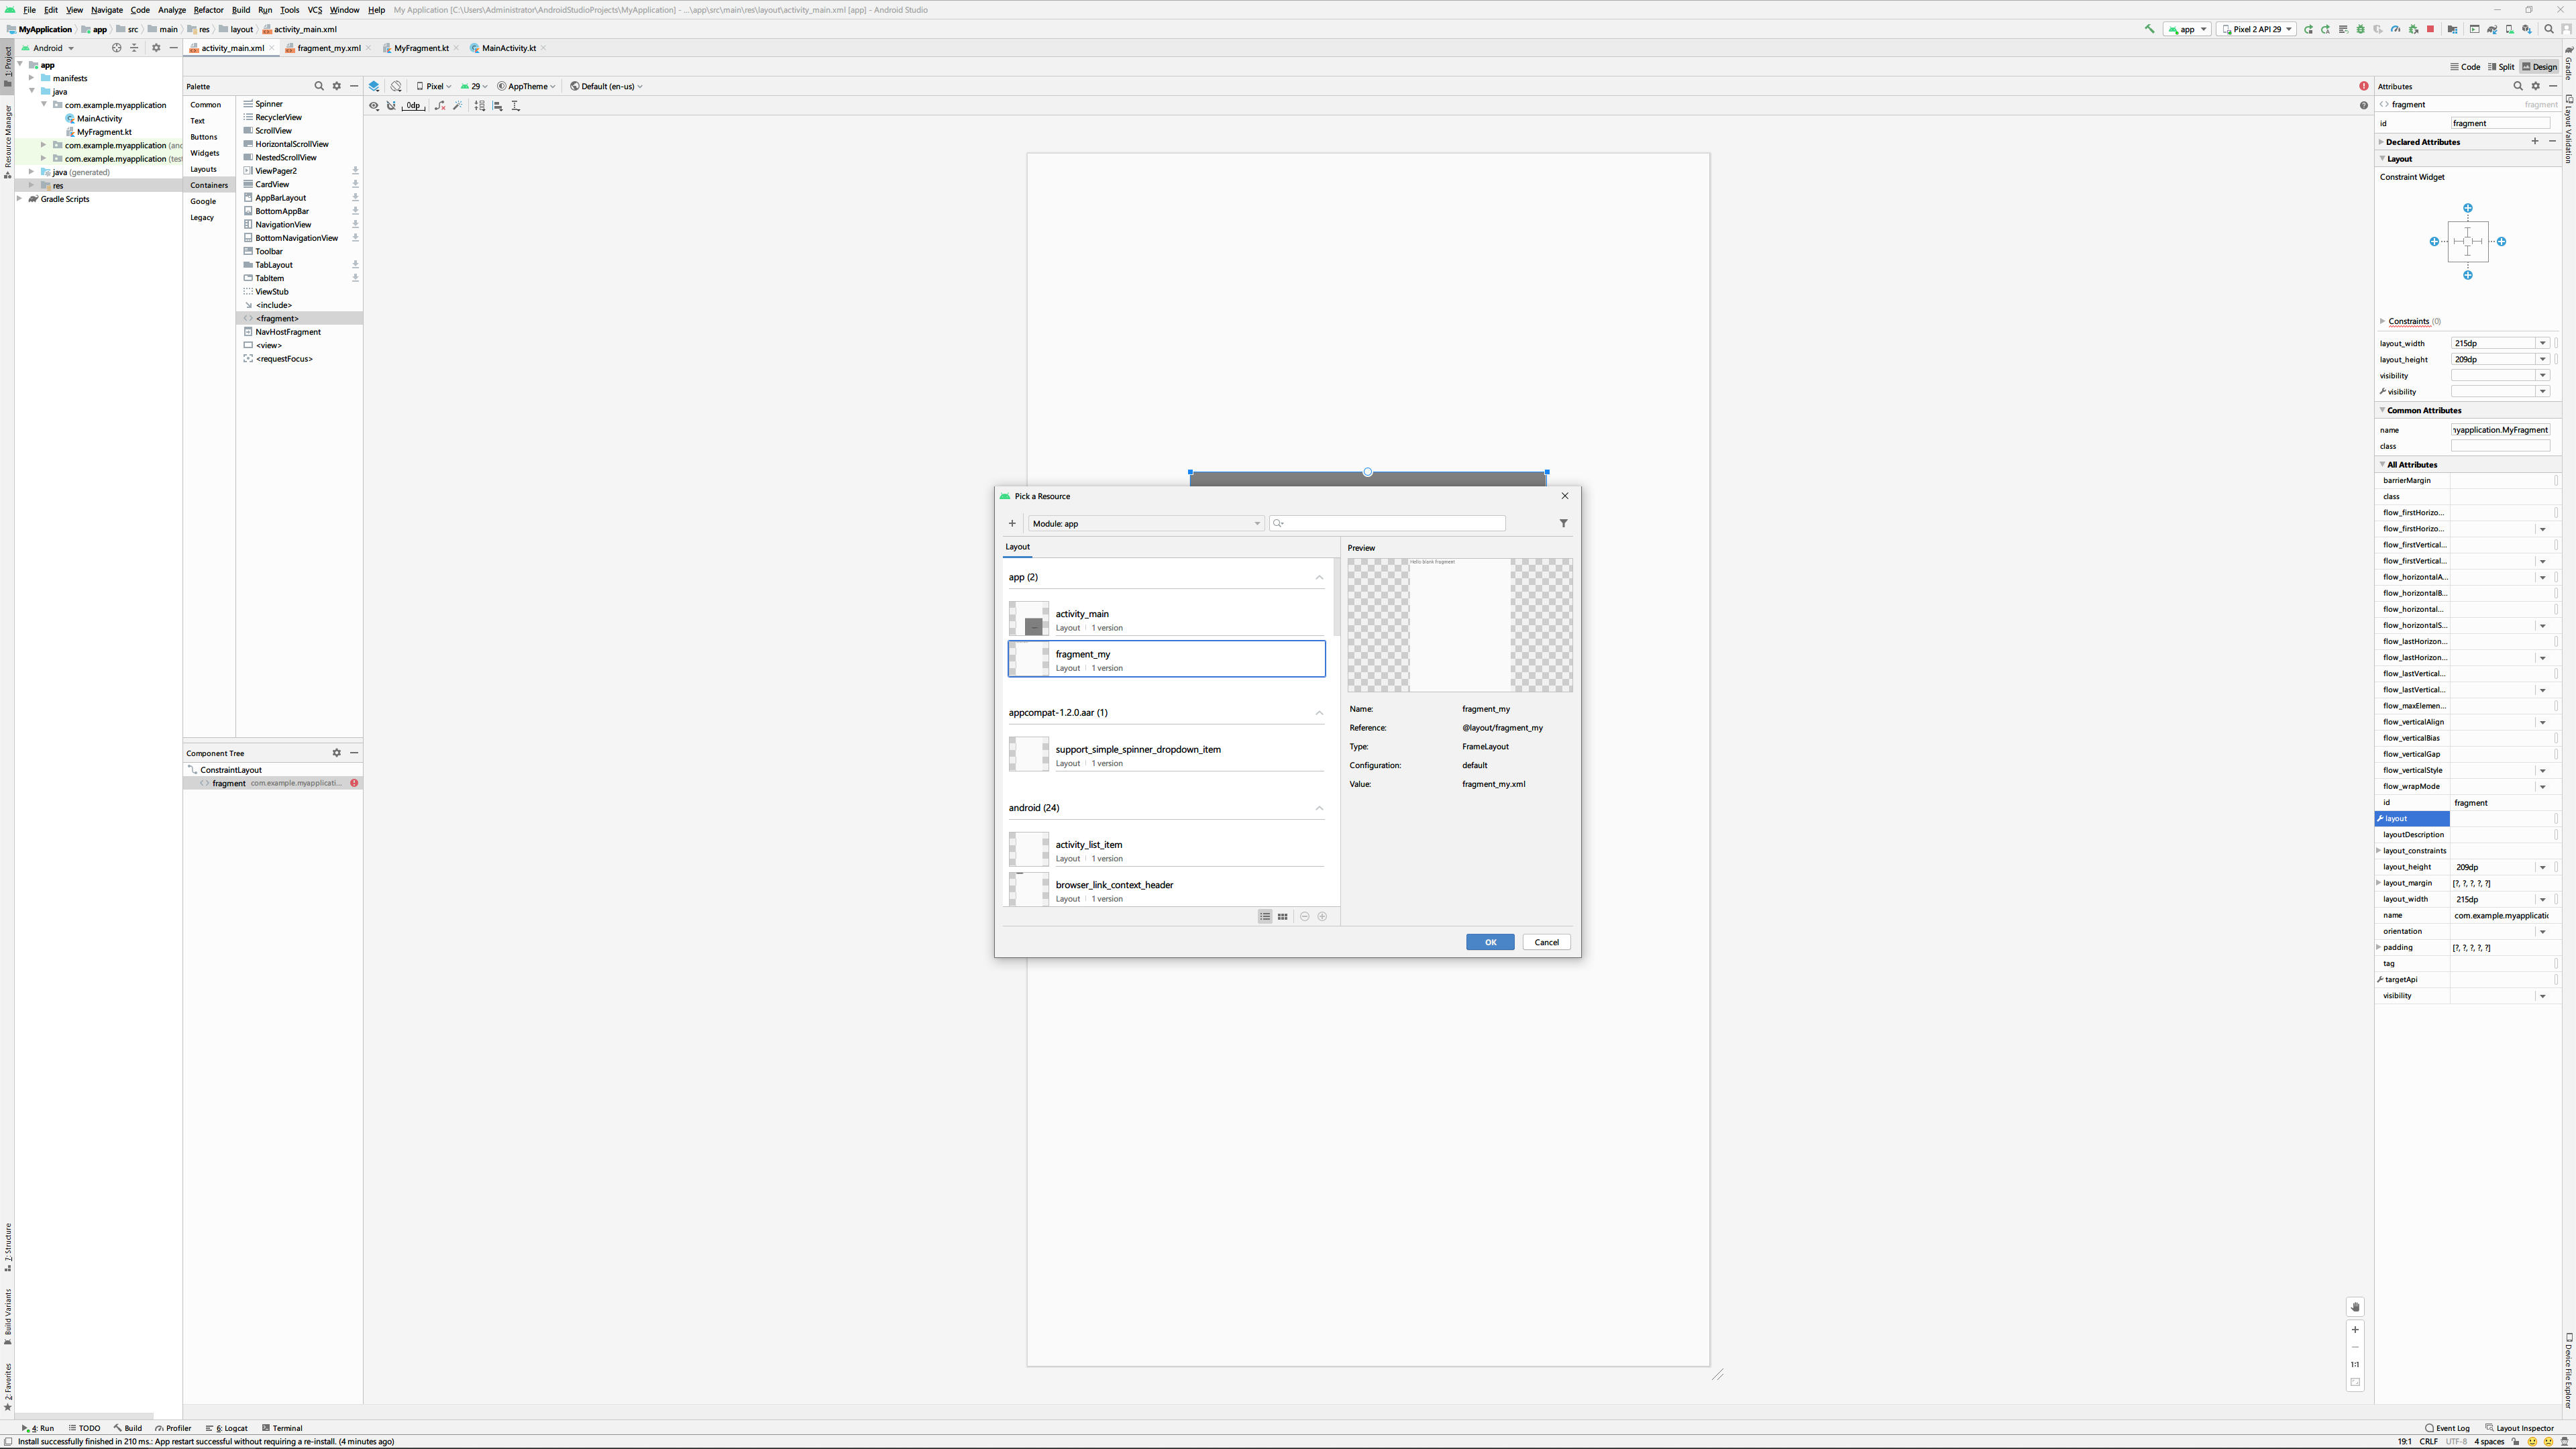Open the fragment_my.xml editor tab
This screenshot has width=2576, height=1449.
[329, 48]
